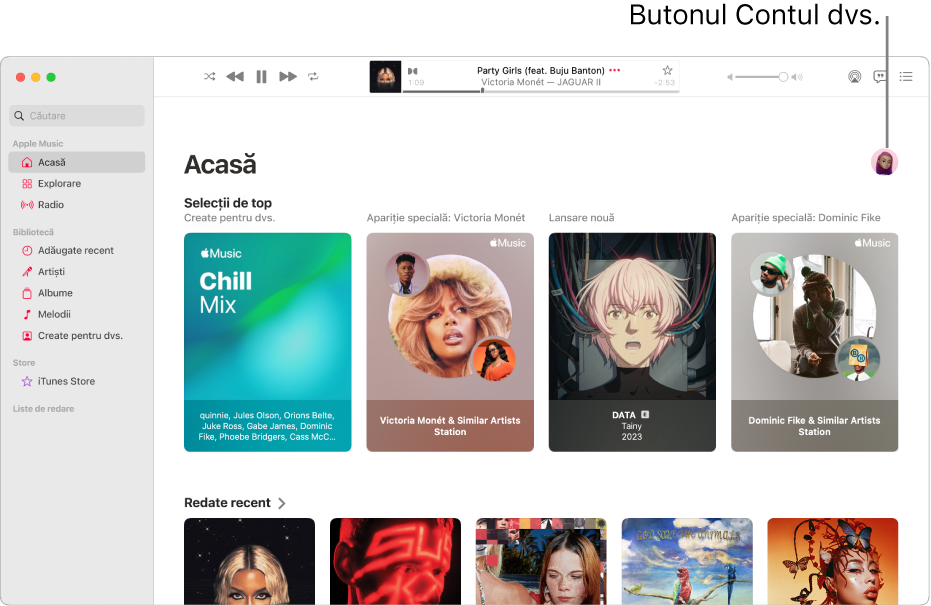Viewport: 931px width, 606px height.
Task: Open the Playing Next queue list
Action: pos(906,77)
